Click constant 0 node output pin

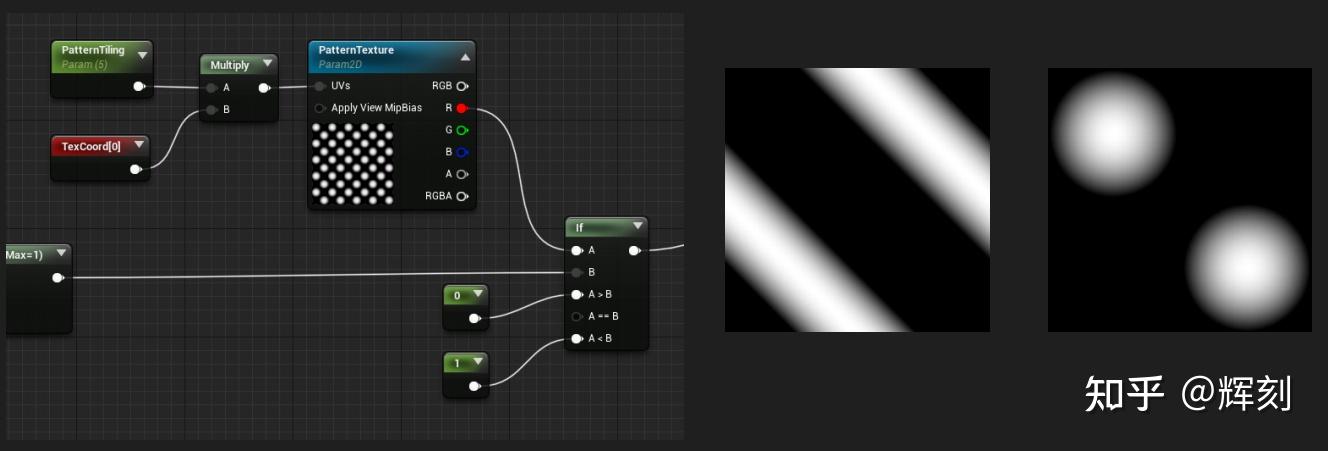pos(475,319)
